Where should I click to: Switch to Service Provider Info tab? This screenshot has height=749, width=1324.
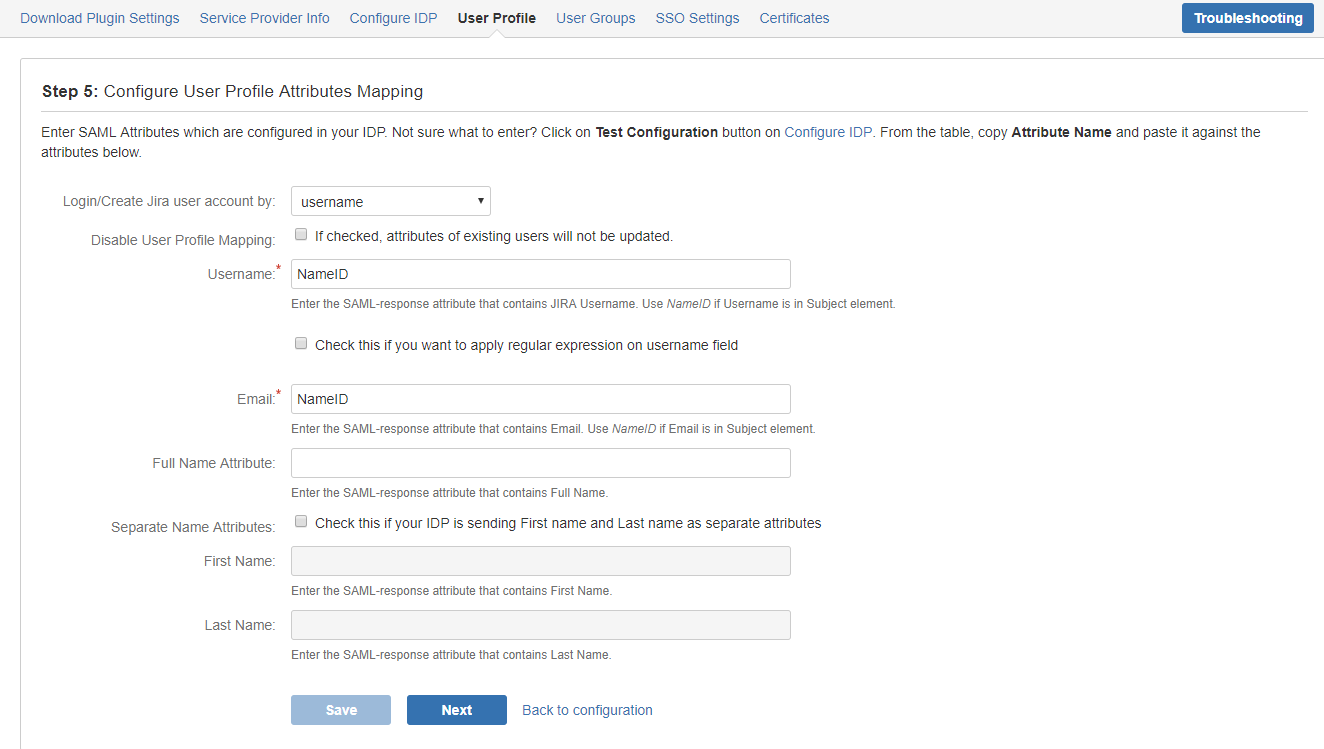coord(264,18)
